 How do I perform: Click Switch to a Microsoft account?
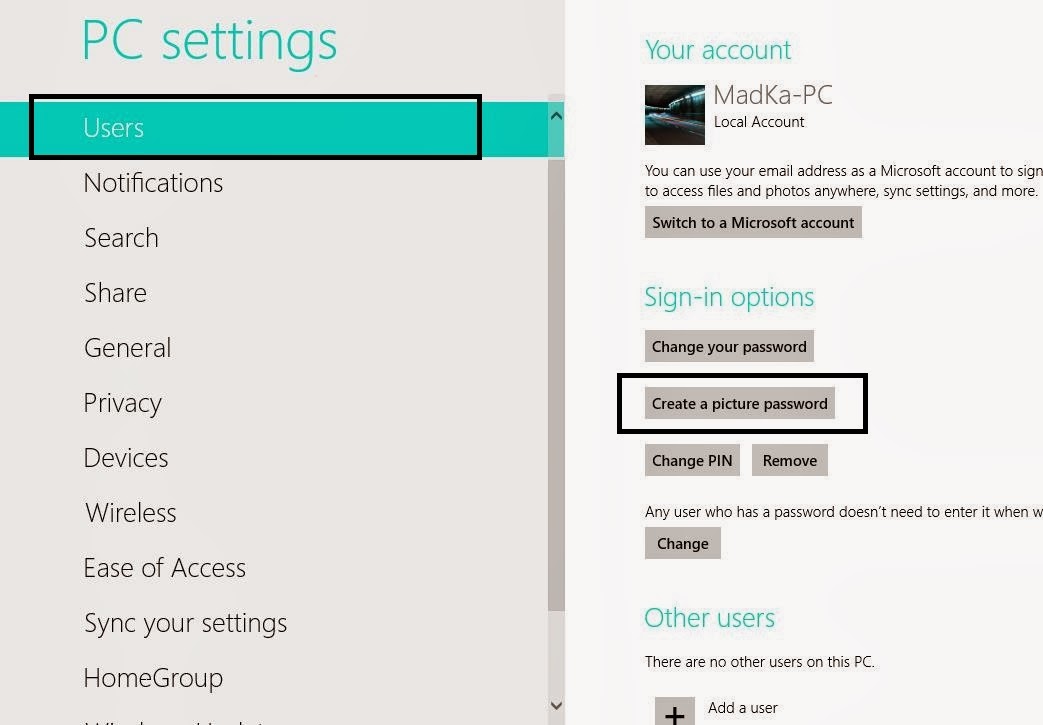[752, 221]
